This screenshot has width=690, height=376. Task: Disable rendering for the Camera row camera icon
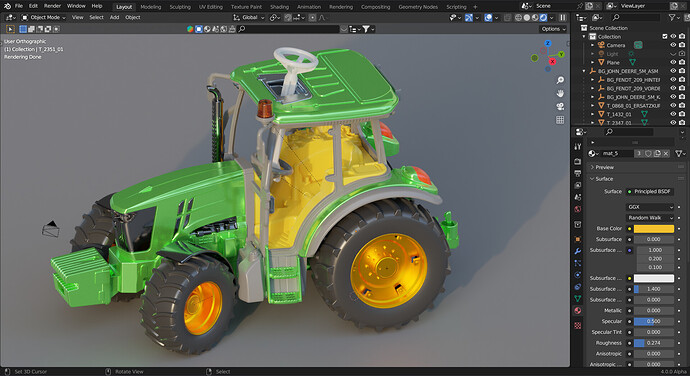coord(682,45)
